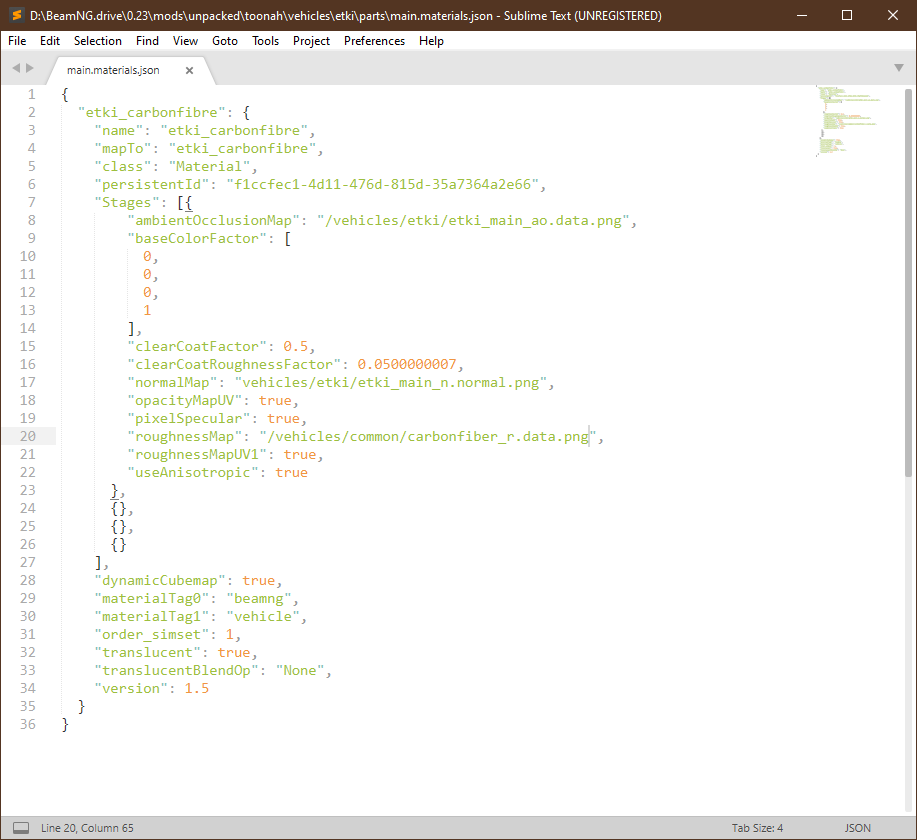Click the "roughnessMapUV1" key
This screenshot has height=840, width=917.
[197, 455]
